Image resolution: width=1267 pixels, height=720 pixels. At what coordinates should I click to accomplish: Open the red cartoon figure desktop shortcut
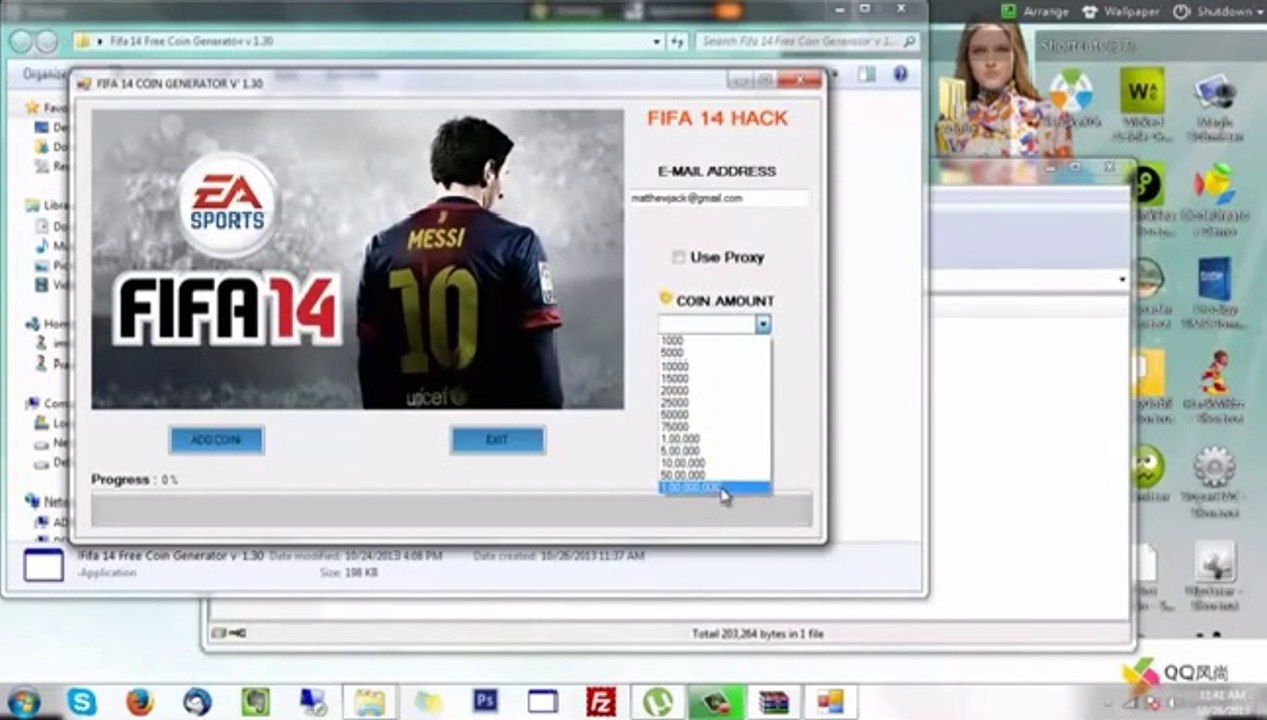point(1215,372)
